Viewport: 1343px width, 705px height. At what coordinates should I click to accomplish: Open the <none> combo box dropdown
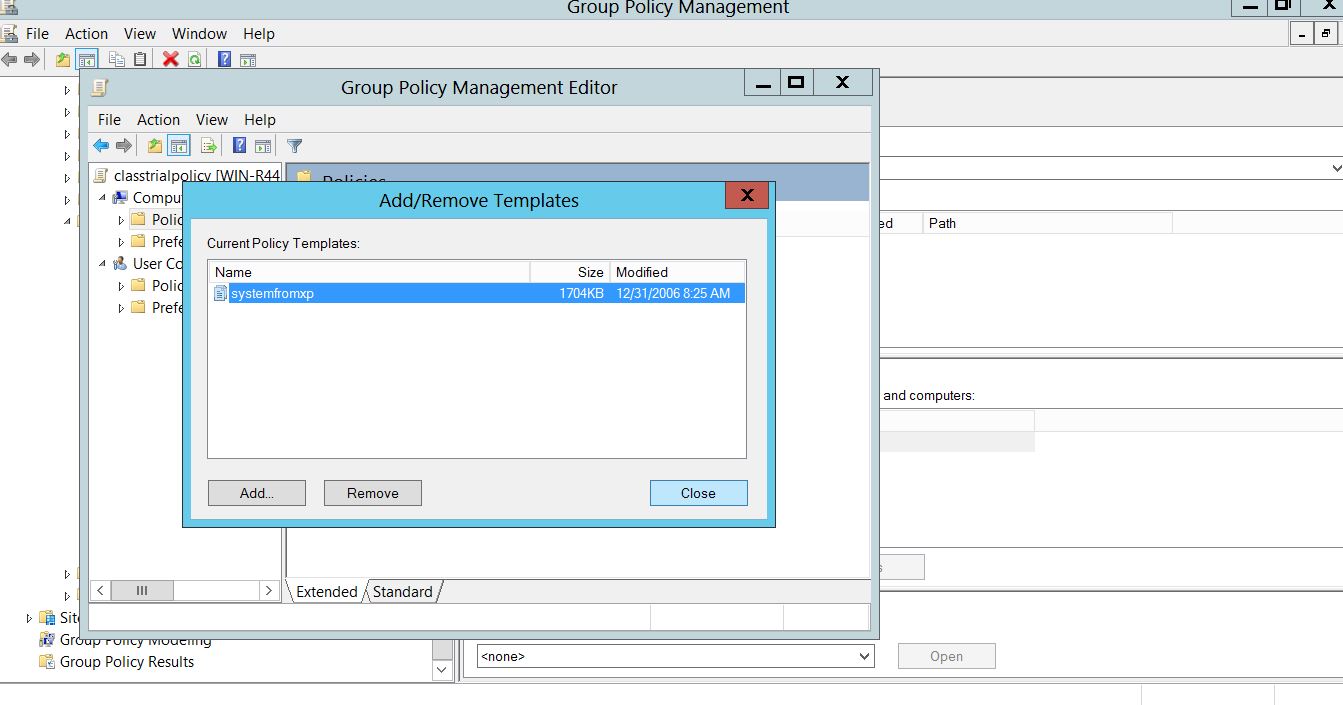tap(864, 657)
